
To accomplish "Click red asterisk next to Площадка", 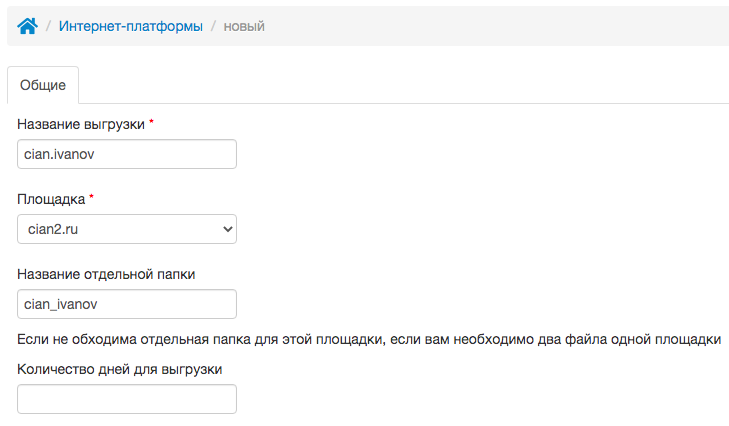I will tap(91, 197).
